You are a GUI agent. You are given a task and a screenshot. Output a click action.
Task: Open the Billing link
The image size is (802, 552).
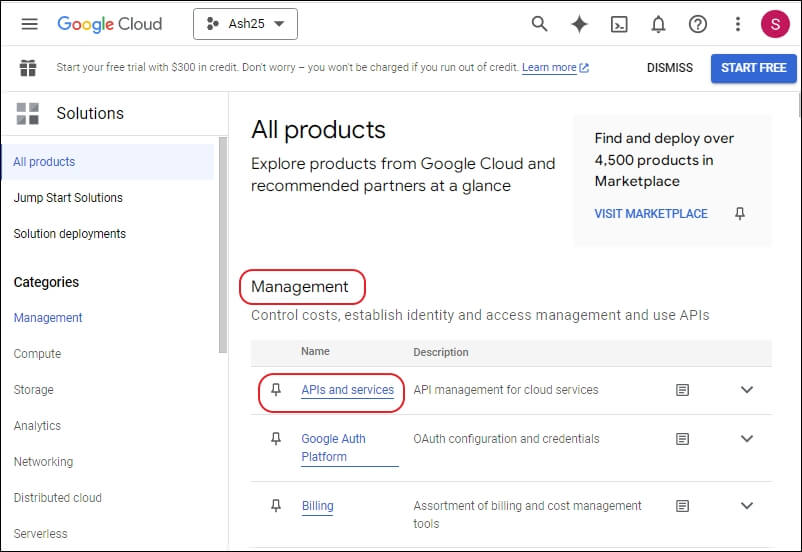point(318,506)
